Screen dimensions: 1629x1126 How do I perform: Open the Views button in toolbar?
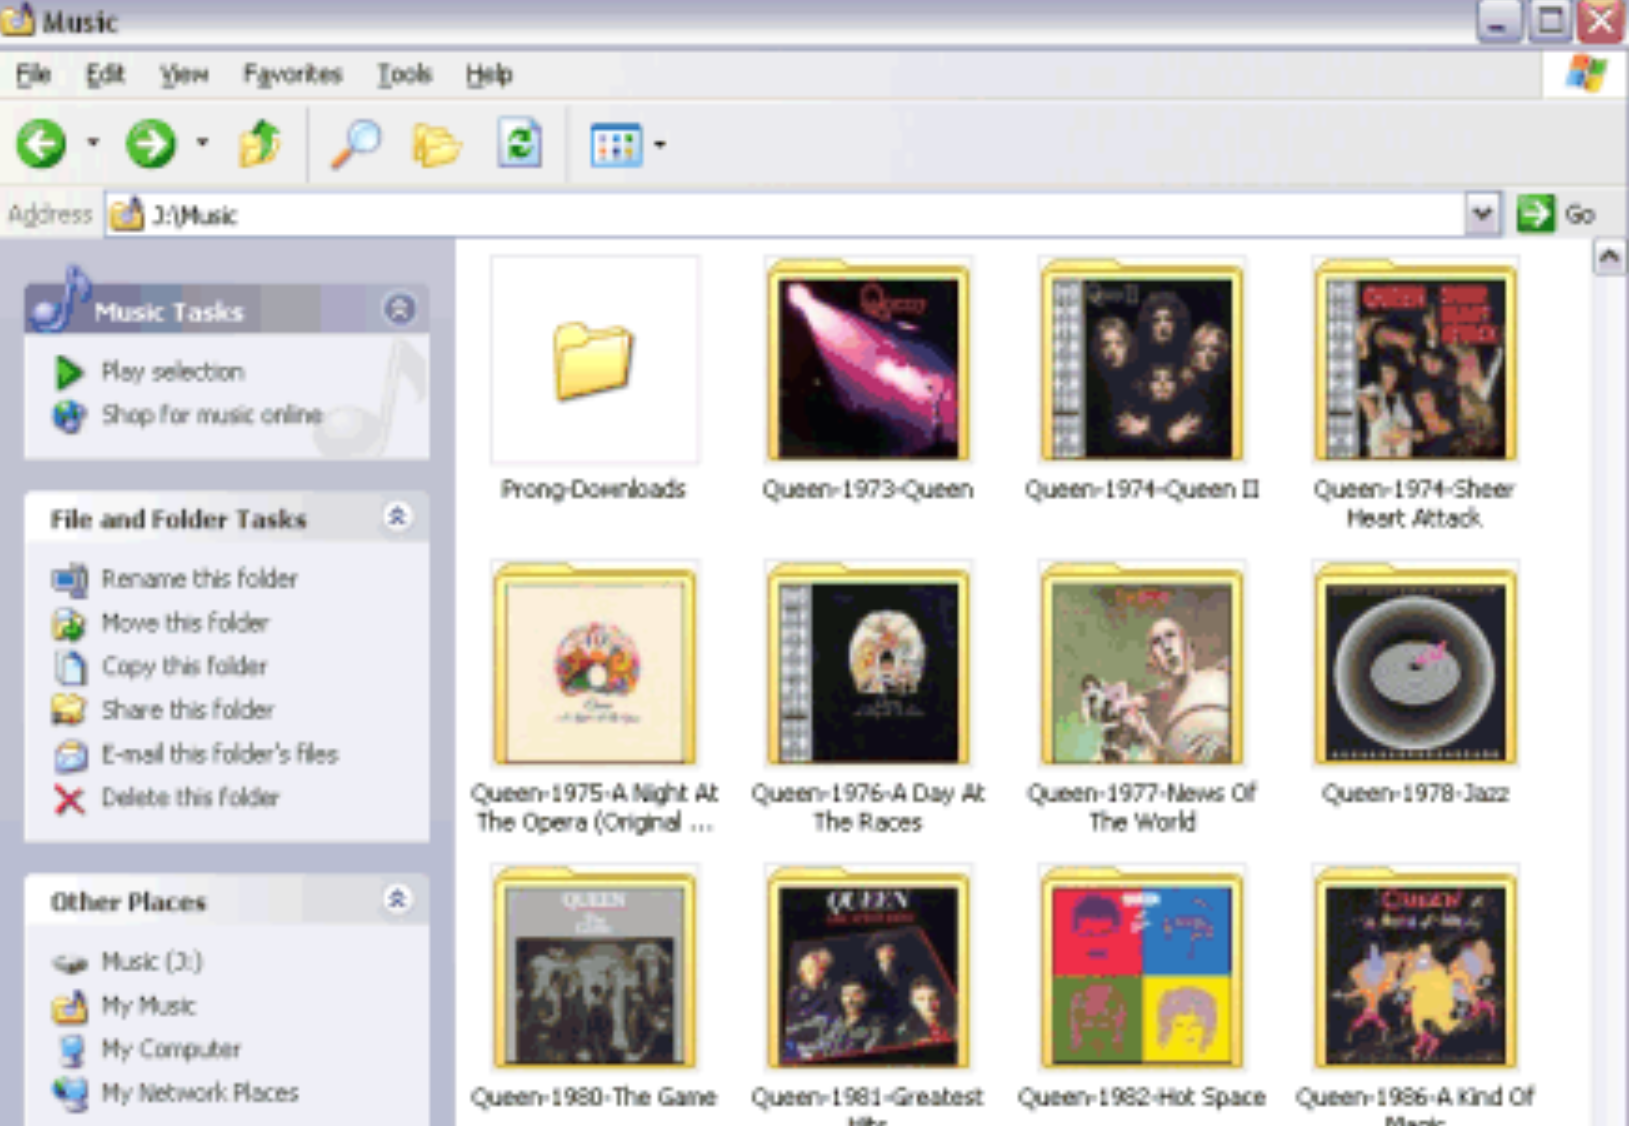pos(616,145)
